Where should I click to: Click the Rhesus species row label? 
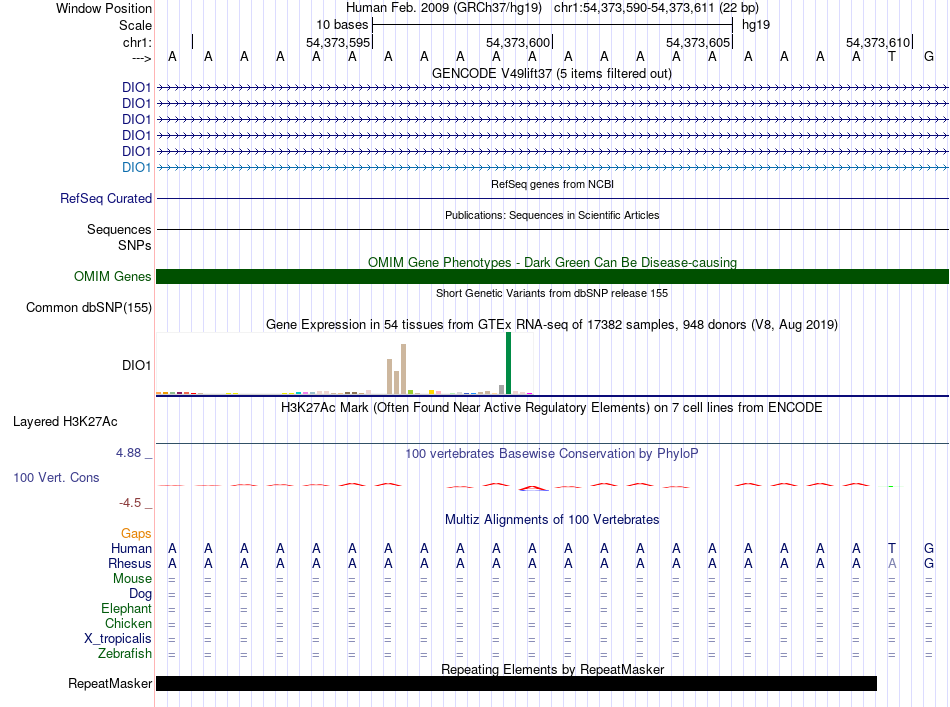point(131,564)
